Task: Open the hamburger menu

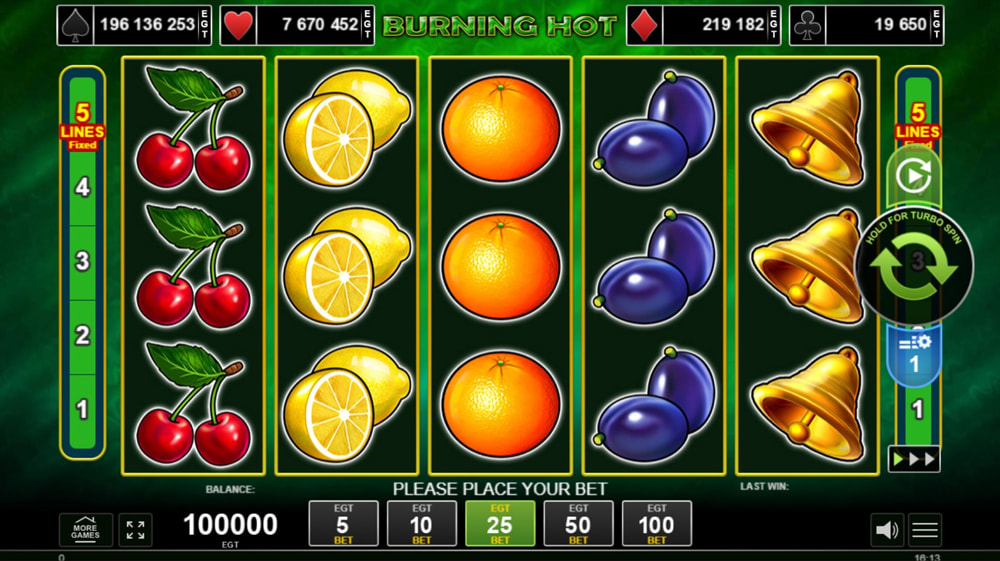Action: tap(925, 530)
